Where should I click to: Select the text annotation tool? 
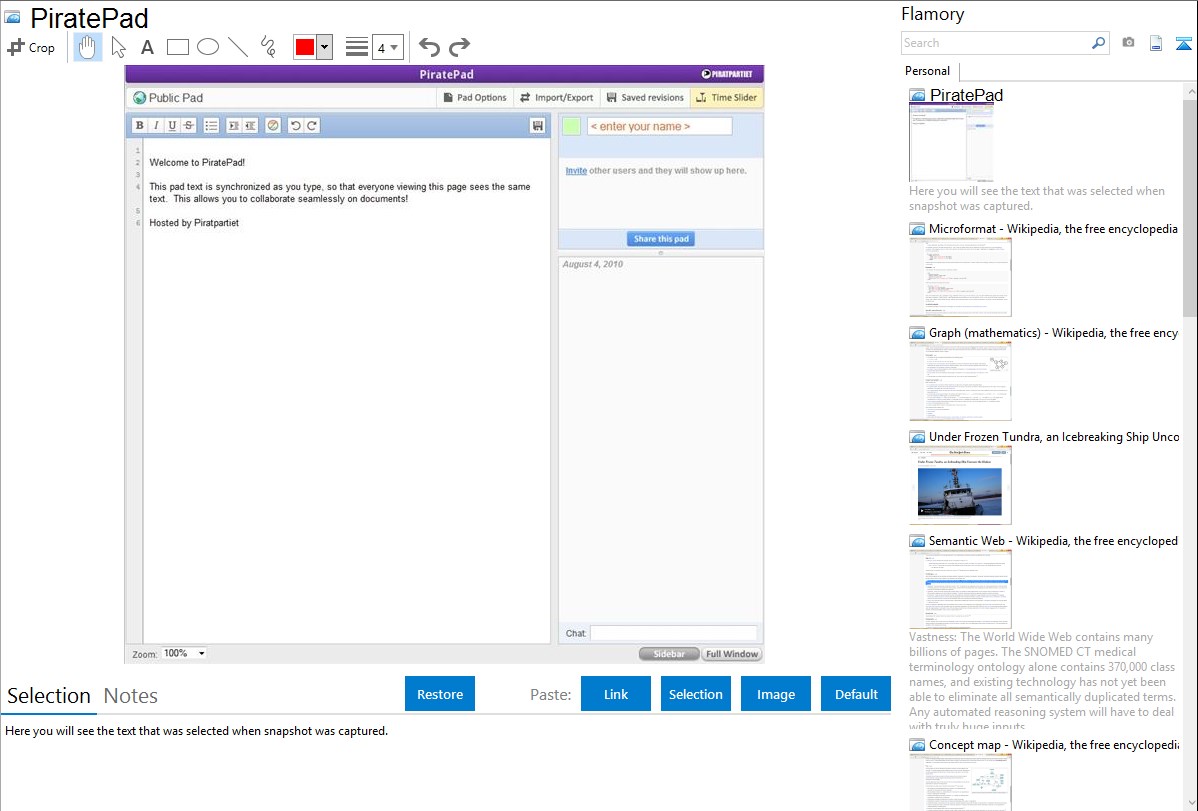[147, 47]
